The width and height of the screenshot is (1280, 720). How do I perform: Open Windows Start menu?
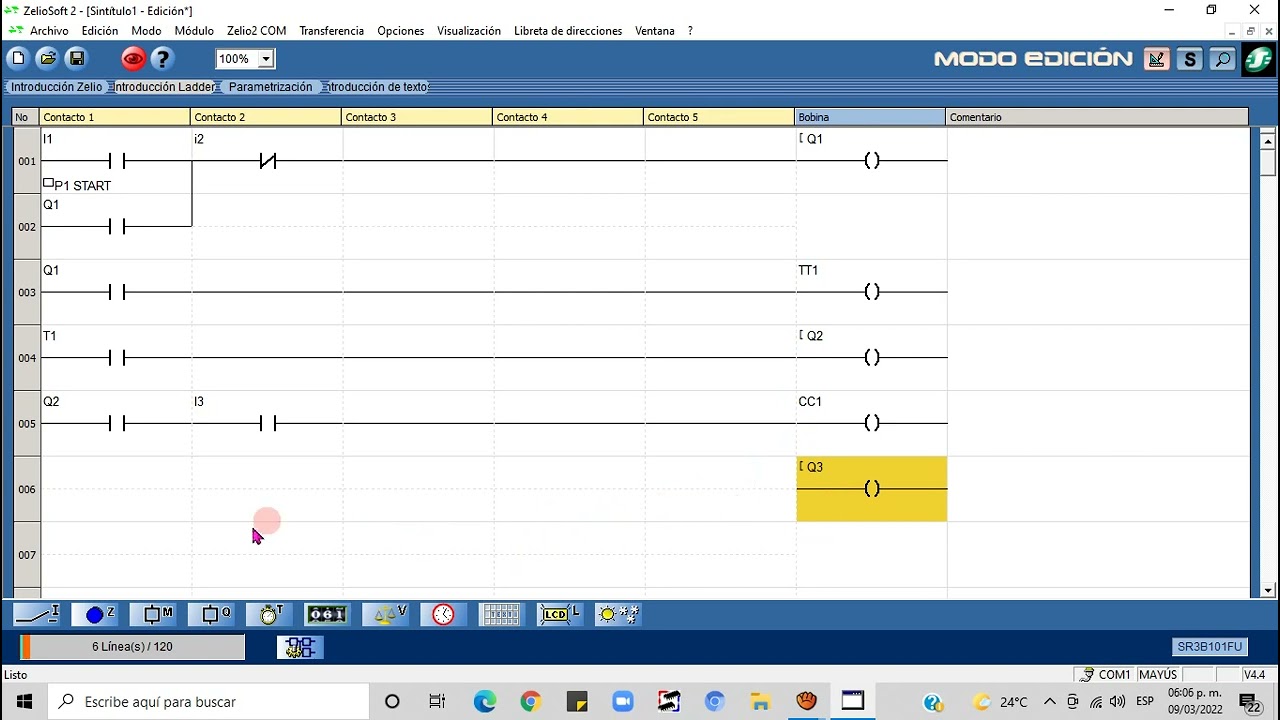tap(24, 702)
